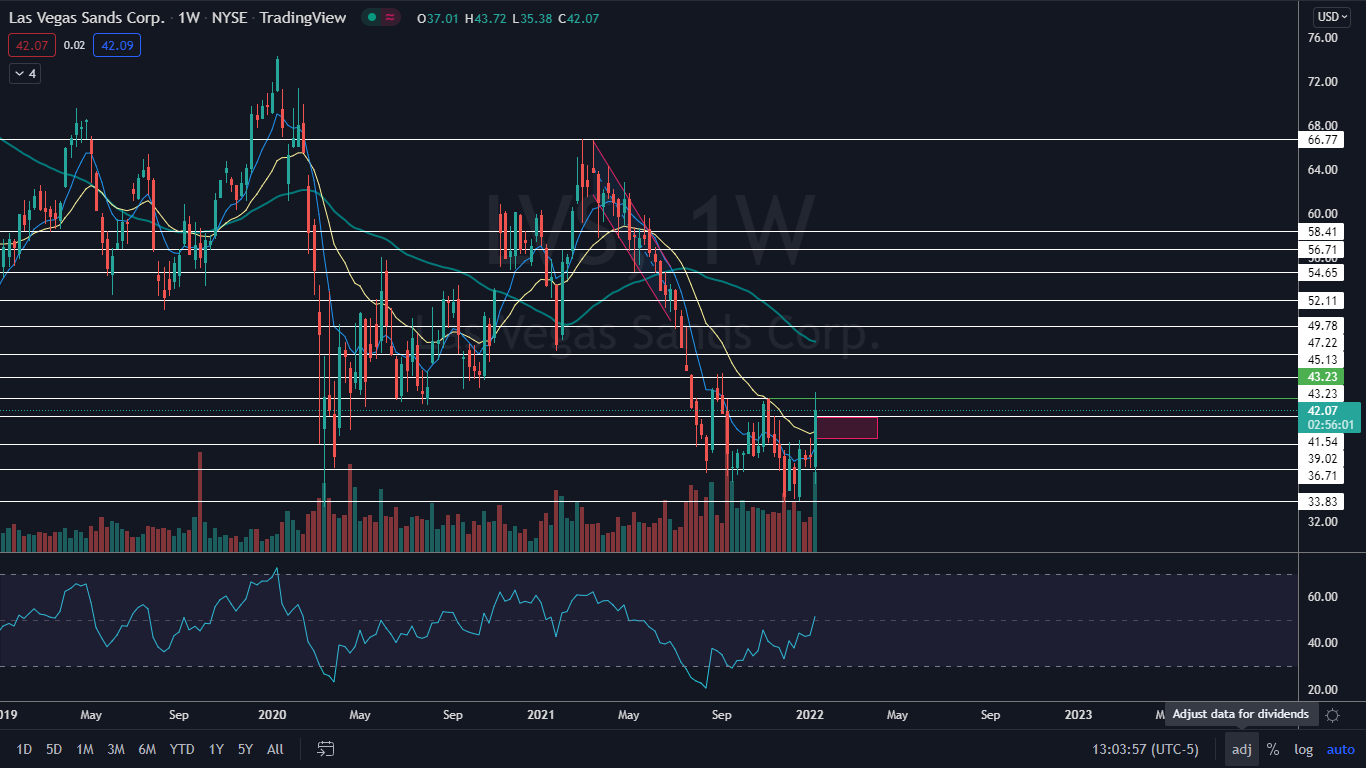Toggle adj dividend adjustment
Viewport: 1366px width, 768px height.
pos(1241,749)
